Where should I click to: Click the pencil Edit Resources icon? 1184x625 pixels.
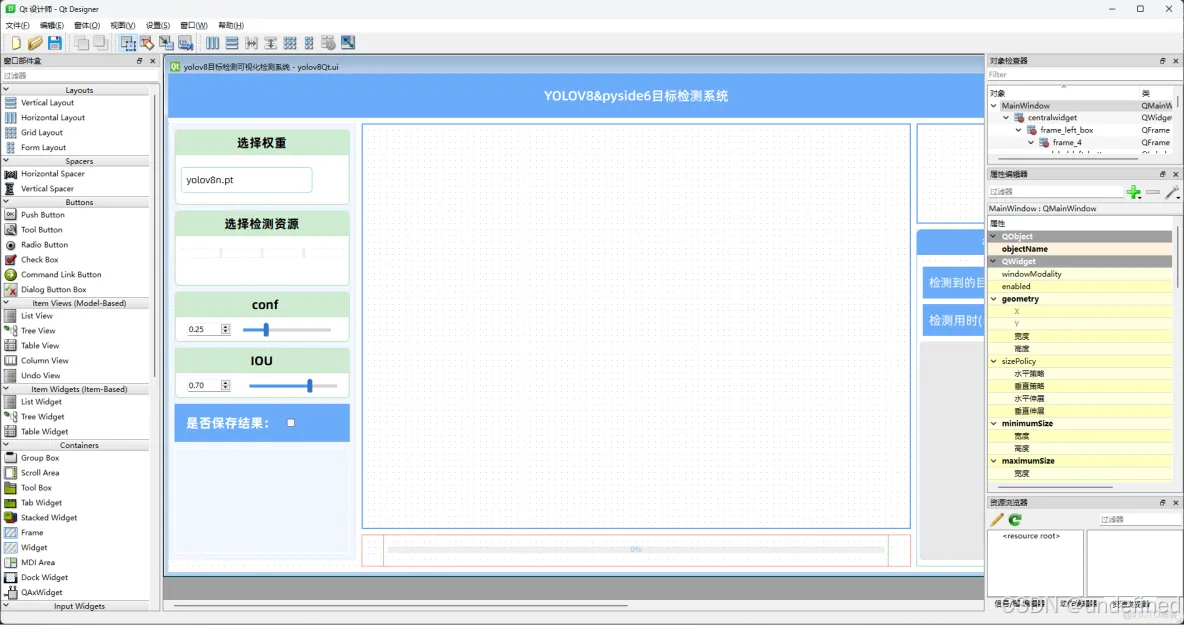997,519
